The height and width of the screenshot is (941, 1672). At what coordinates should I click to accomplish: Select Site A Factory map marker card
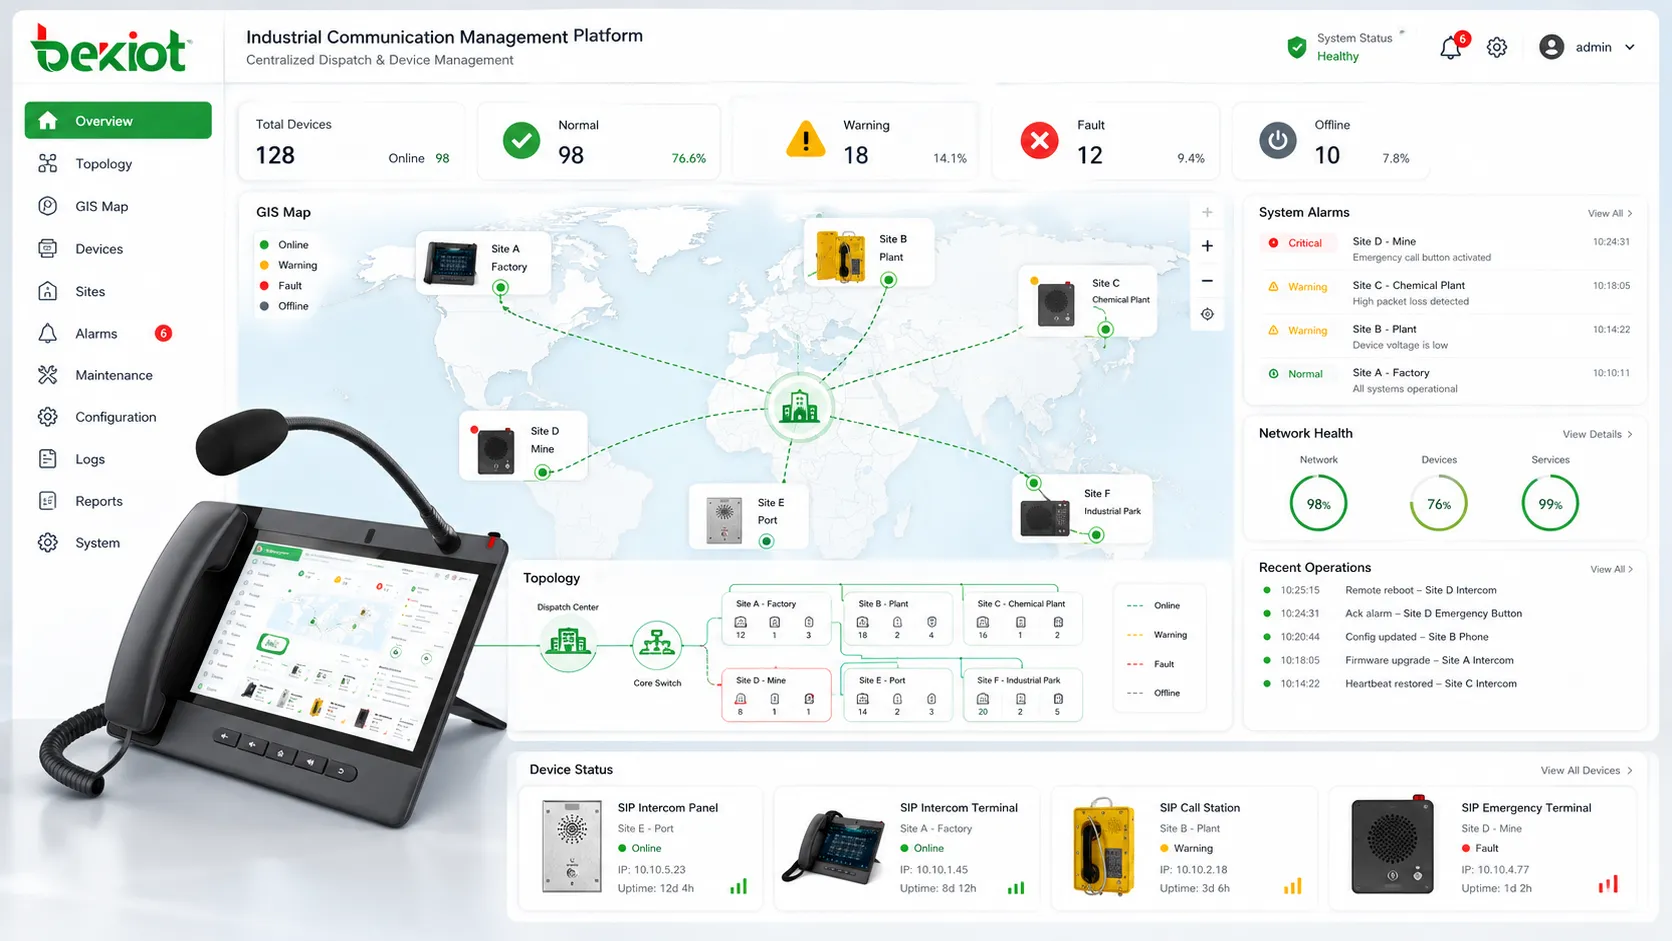pos(483,264)
